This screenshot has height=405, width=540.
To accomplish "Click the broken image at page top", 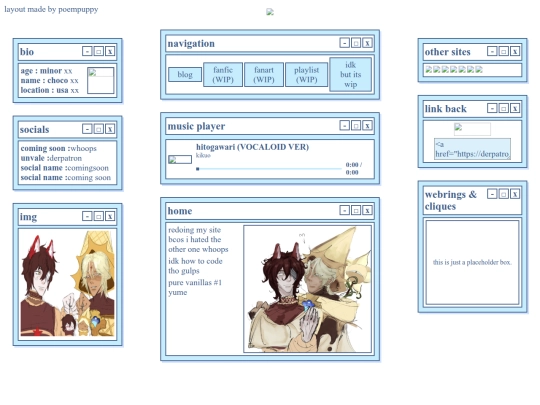I will (x=270, y=12).
